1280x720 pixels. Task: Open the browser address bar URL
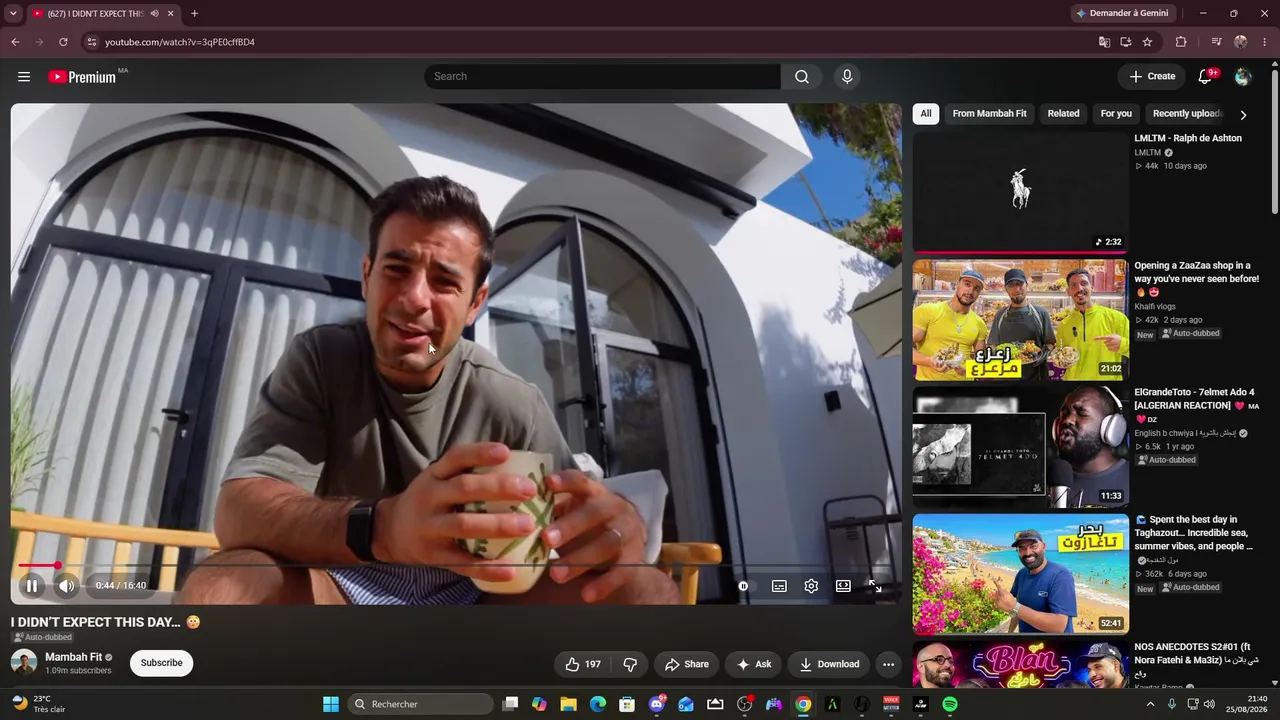[x=180, y=42]
